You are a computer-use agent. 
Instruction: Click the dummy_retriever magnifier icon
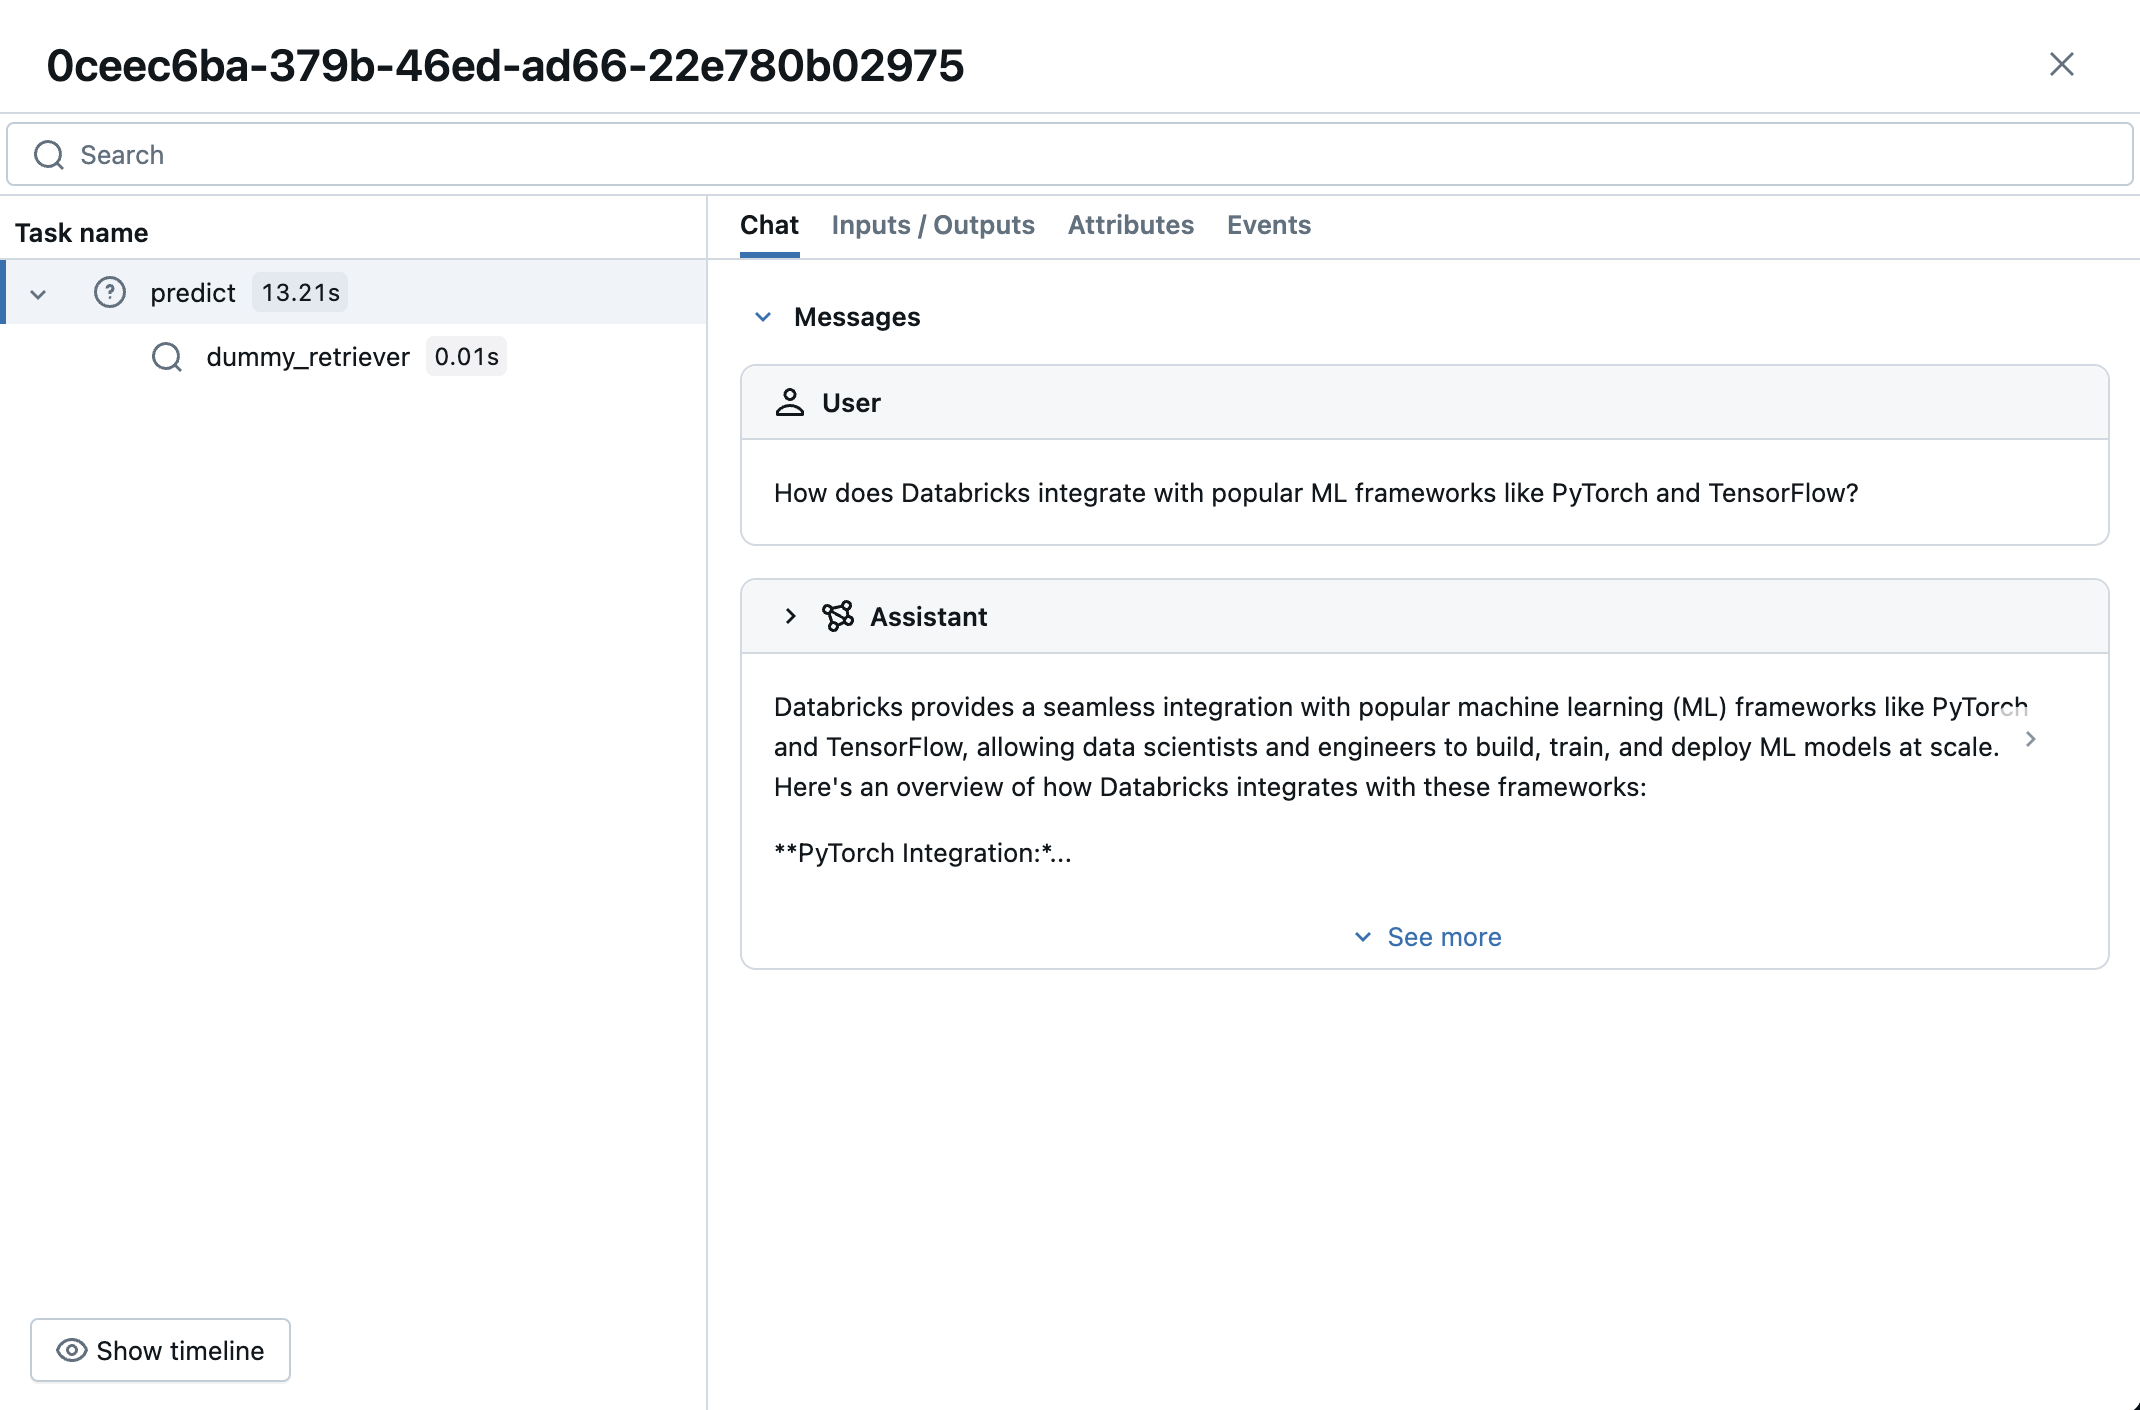[167, 357]
